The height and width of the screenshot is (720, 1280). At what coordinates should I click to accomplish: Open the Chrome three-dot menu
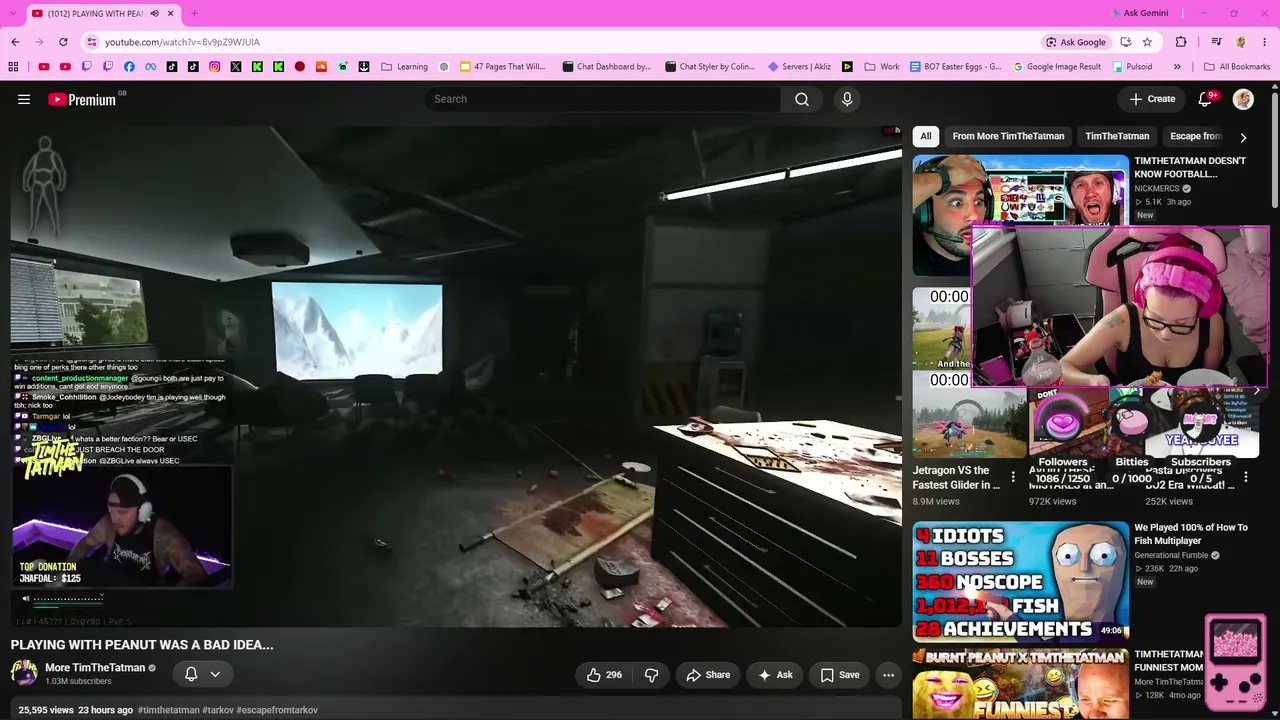point(1265,42)
